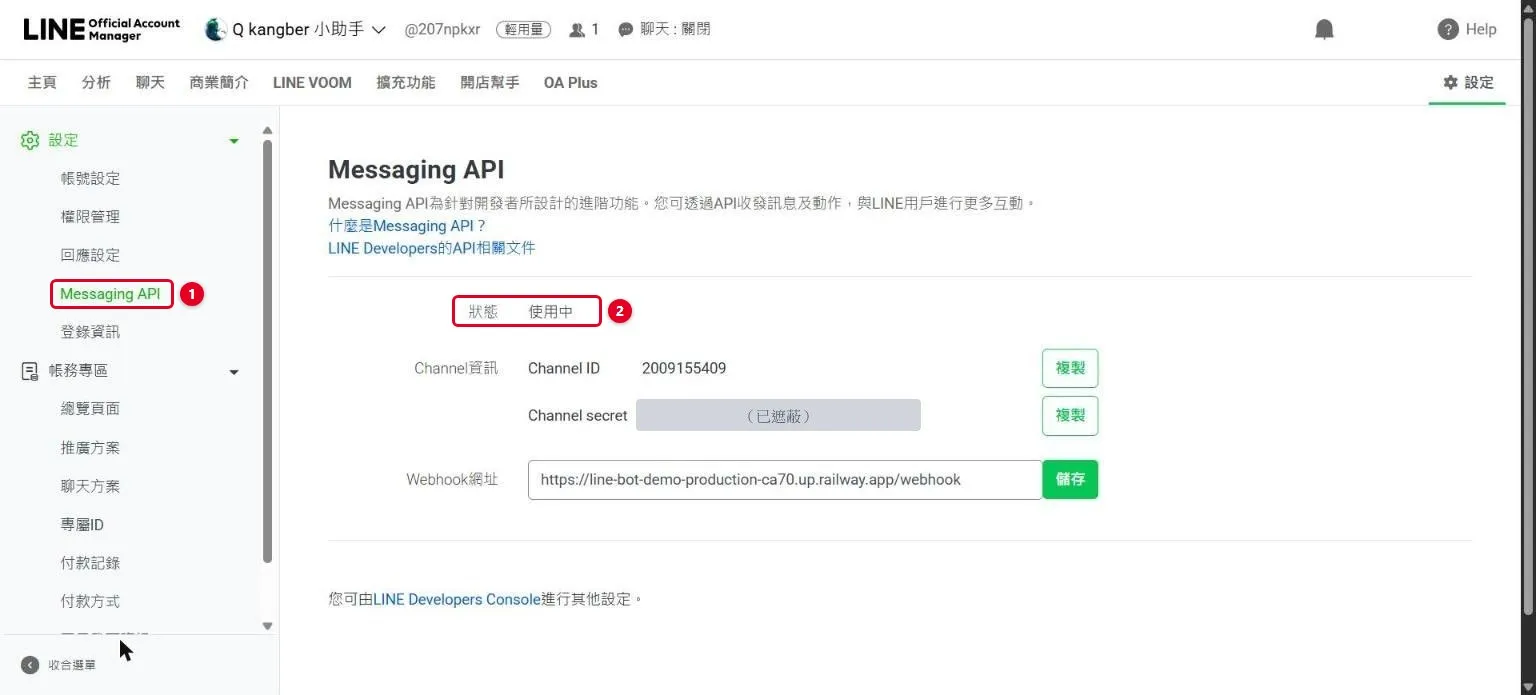Open 付款記錄 in the sidebar

pyautogui.click(x=90, y=563)
